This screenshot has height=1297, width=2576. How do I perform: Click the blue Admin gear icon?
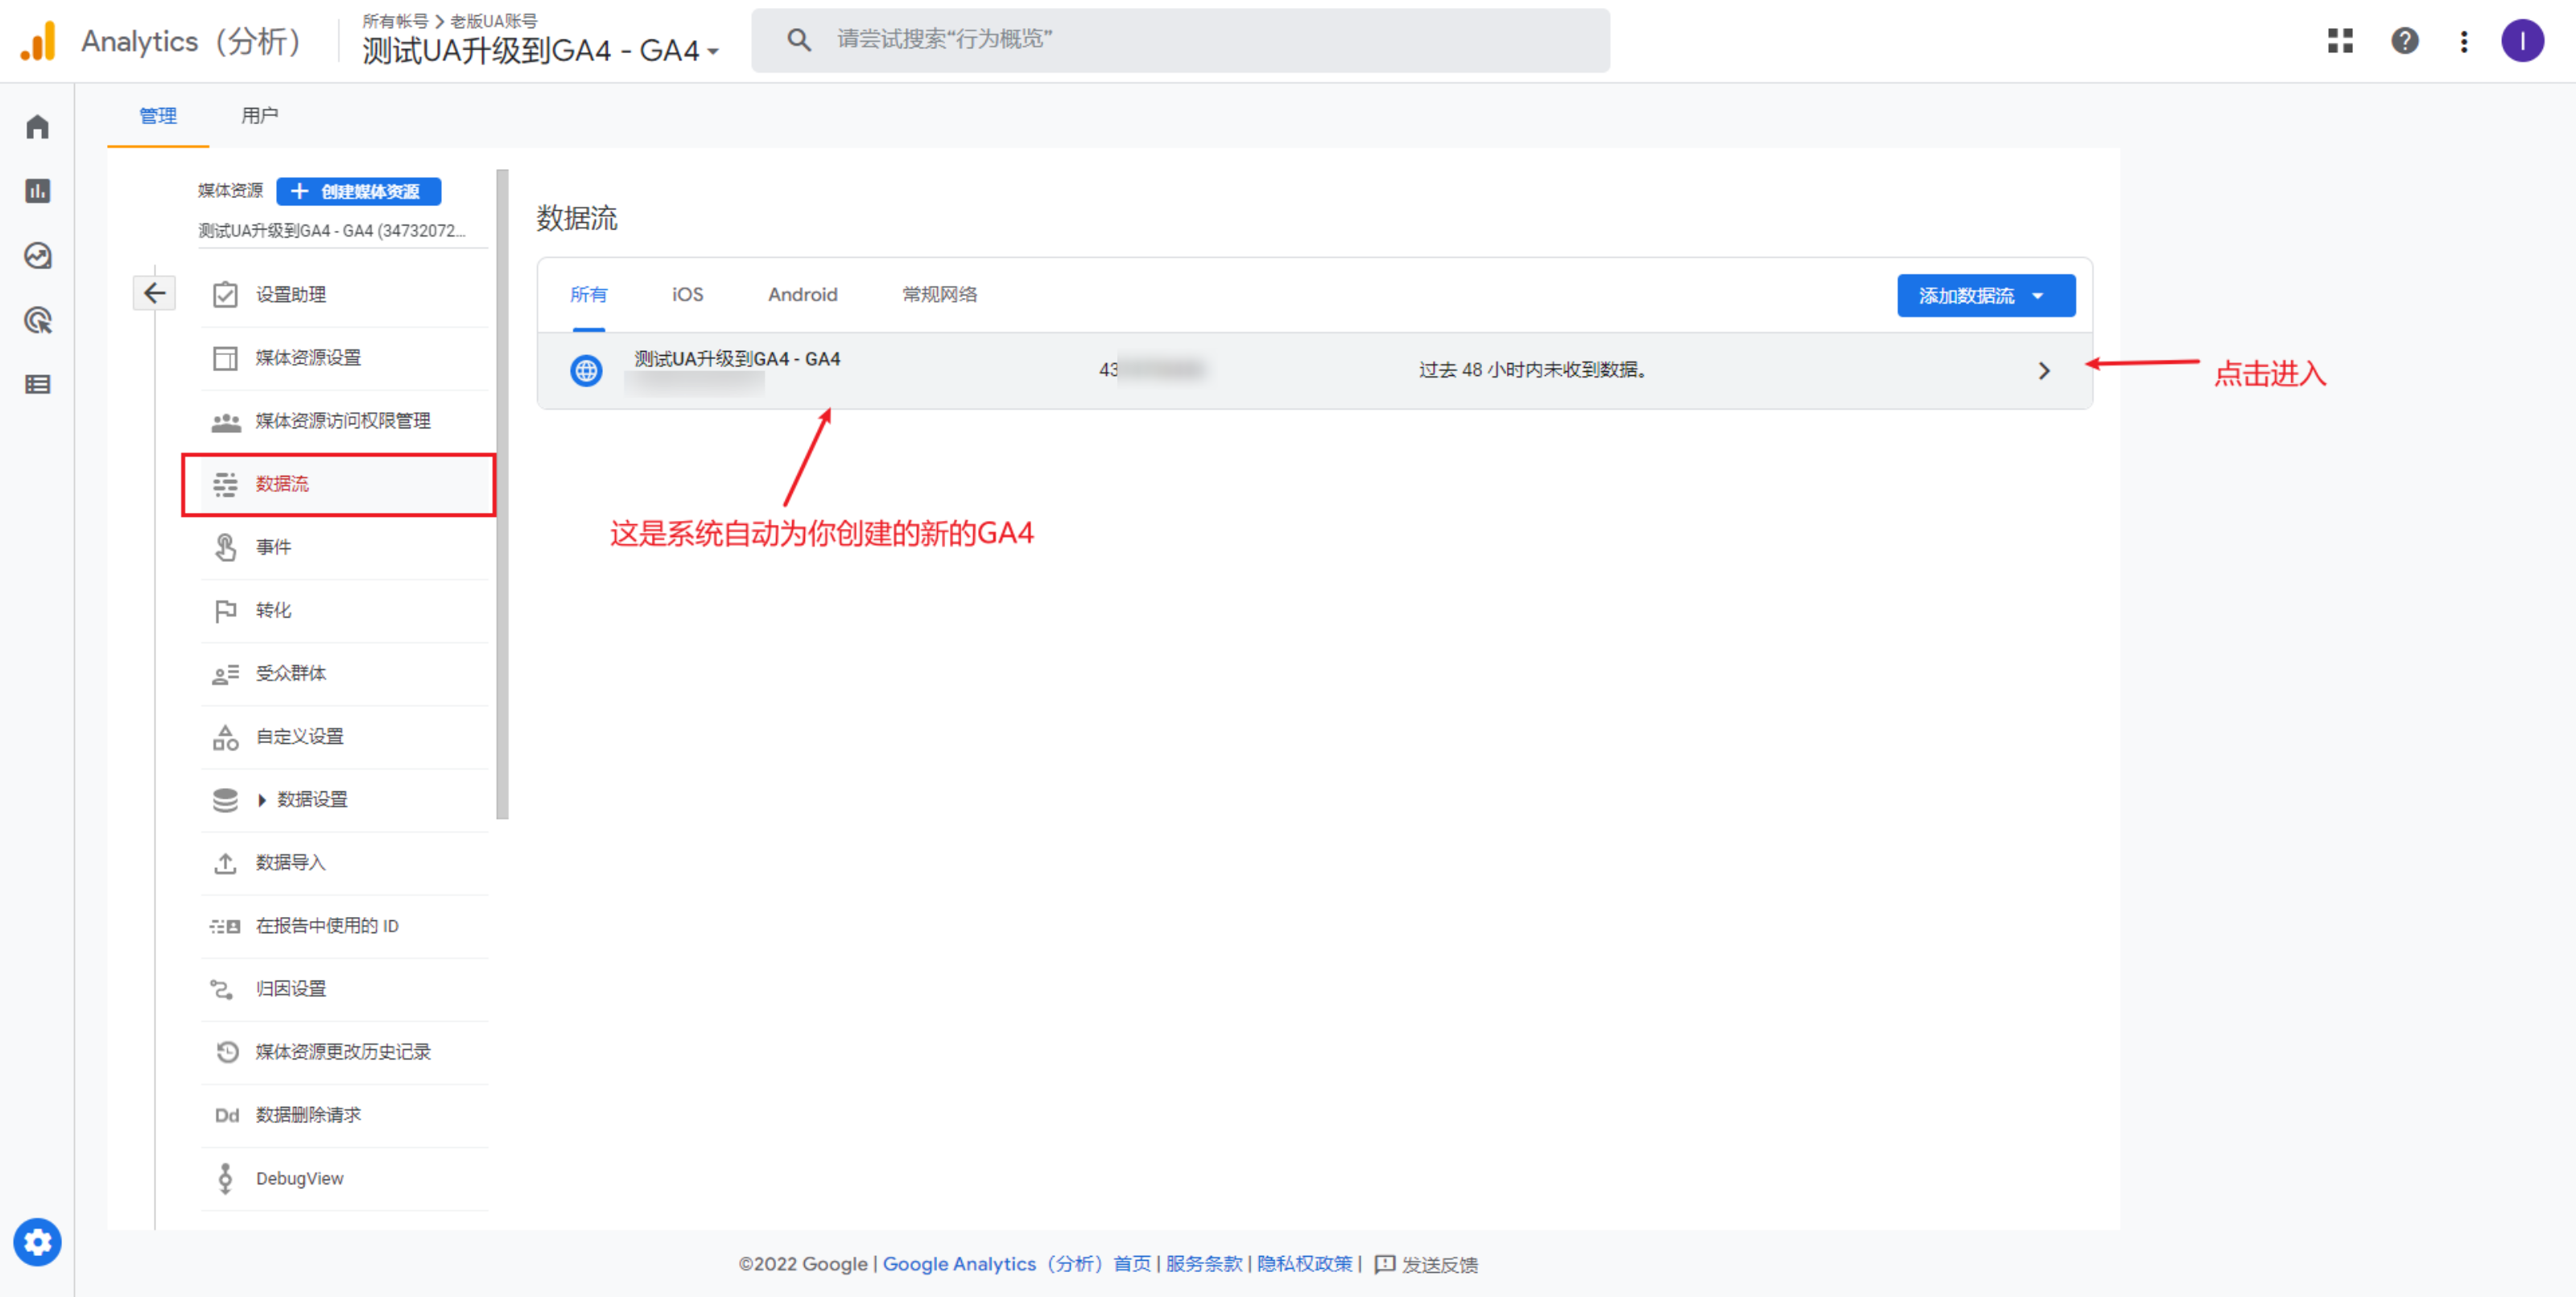coord(38,1242)
